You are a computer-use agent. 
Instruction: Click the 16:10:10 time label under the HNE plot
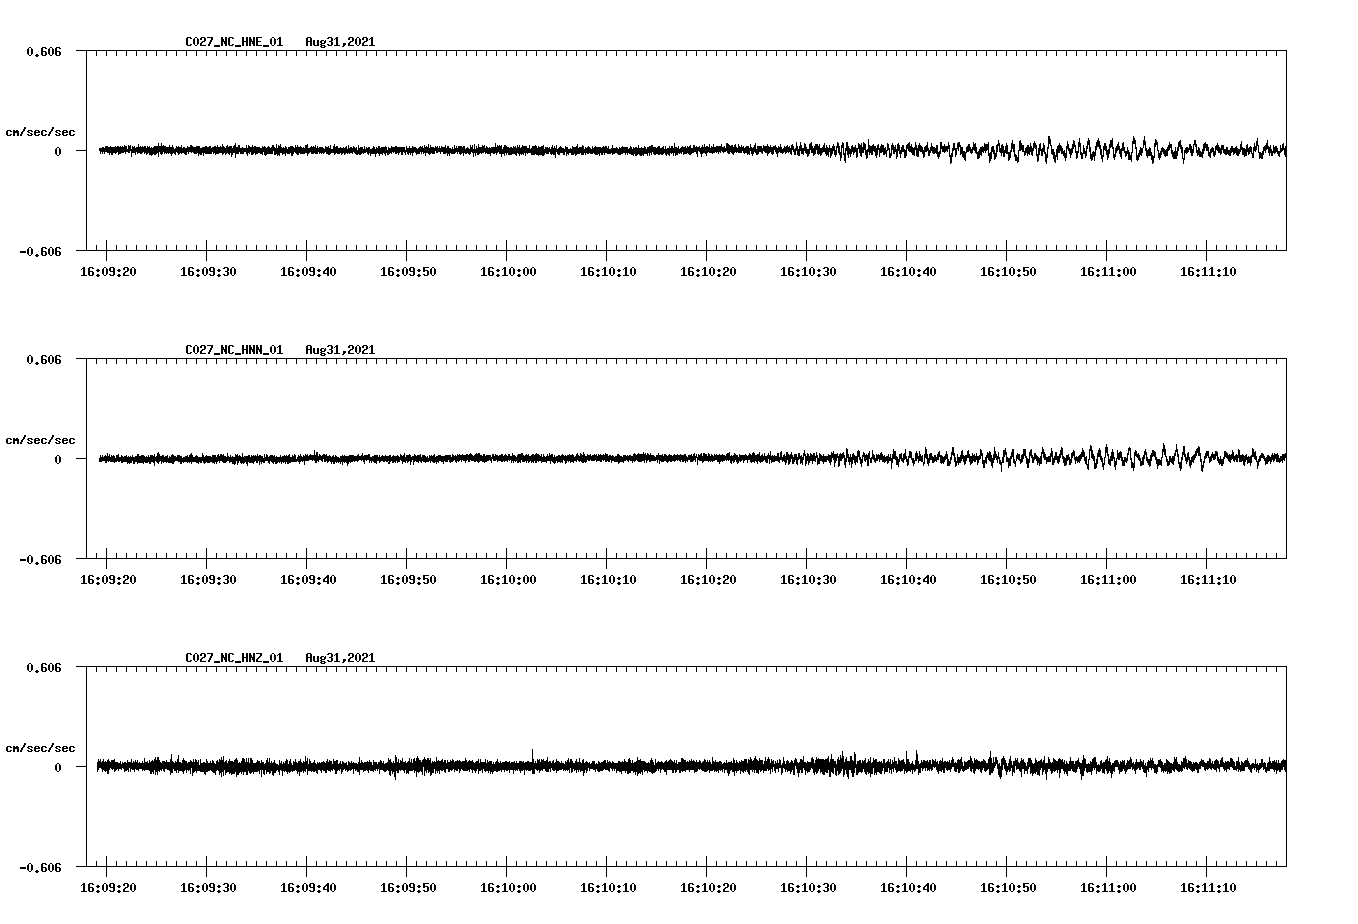(x=608, y=272)
